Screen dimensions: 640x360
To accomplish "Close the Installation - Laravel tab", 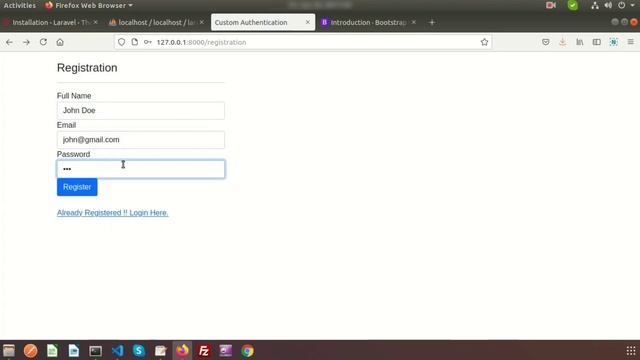I will [x=96, y=22].
